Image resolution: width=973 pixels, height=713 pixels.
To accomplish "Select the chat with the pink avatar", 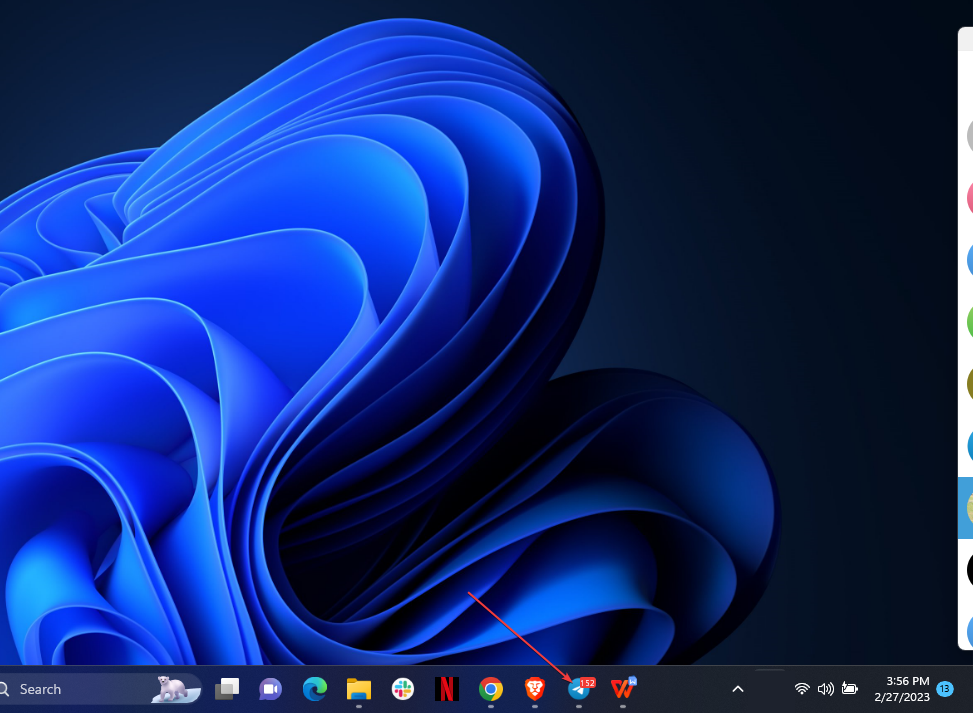I will pyautogui.click(x=968, y=197).
